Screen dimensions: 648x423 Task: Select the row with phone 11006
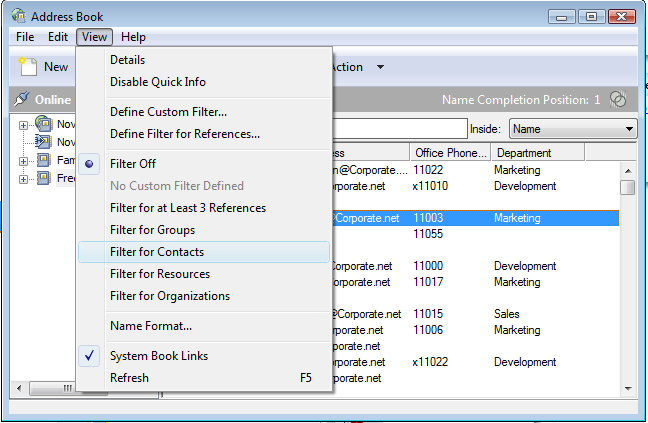(x=475, y=330)
